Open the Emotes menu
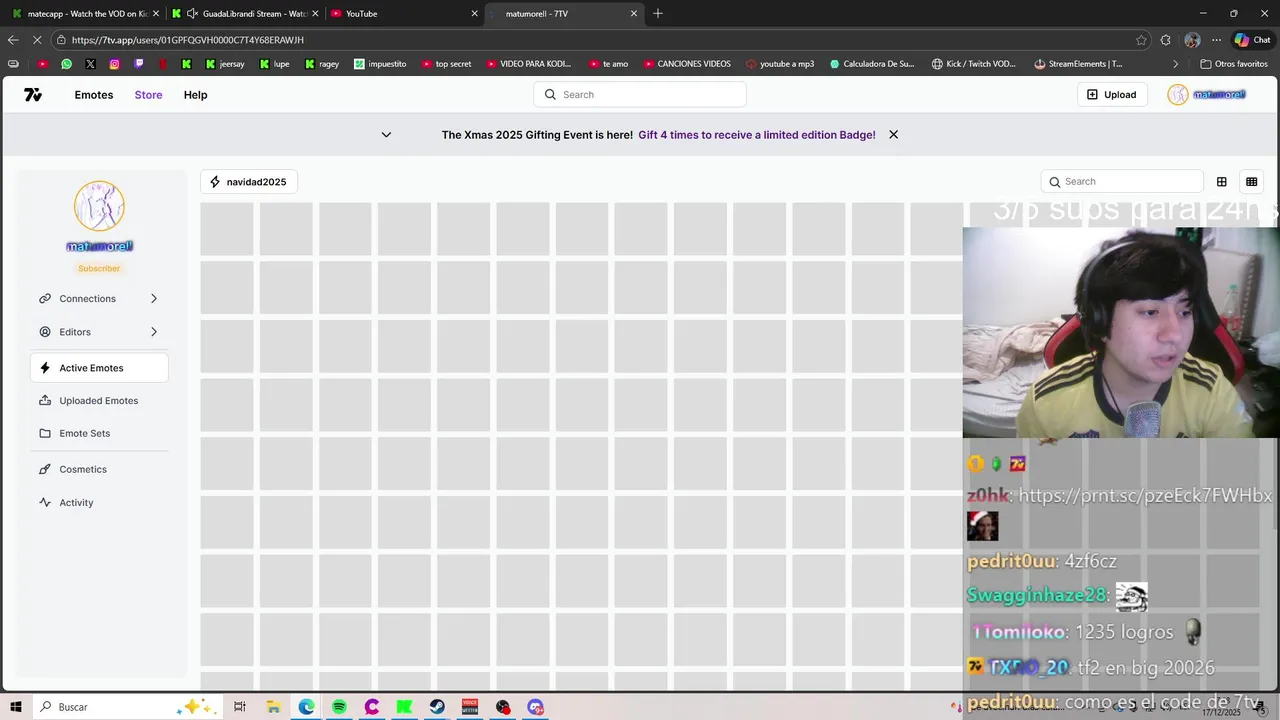The image size is (1280, 720). point(94,95)
